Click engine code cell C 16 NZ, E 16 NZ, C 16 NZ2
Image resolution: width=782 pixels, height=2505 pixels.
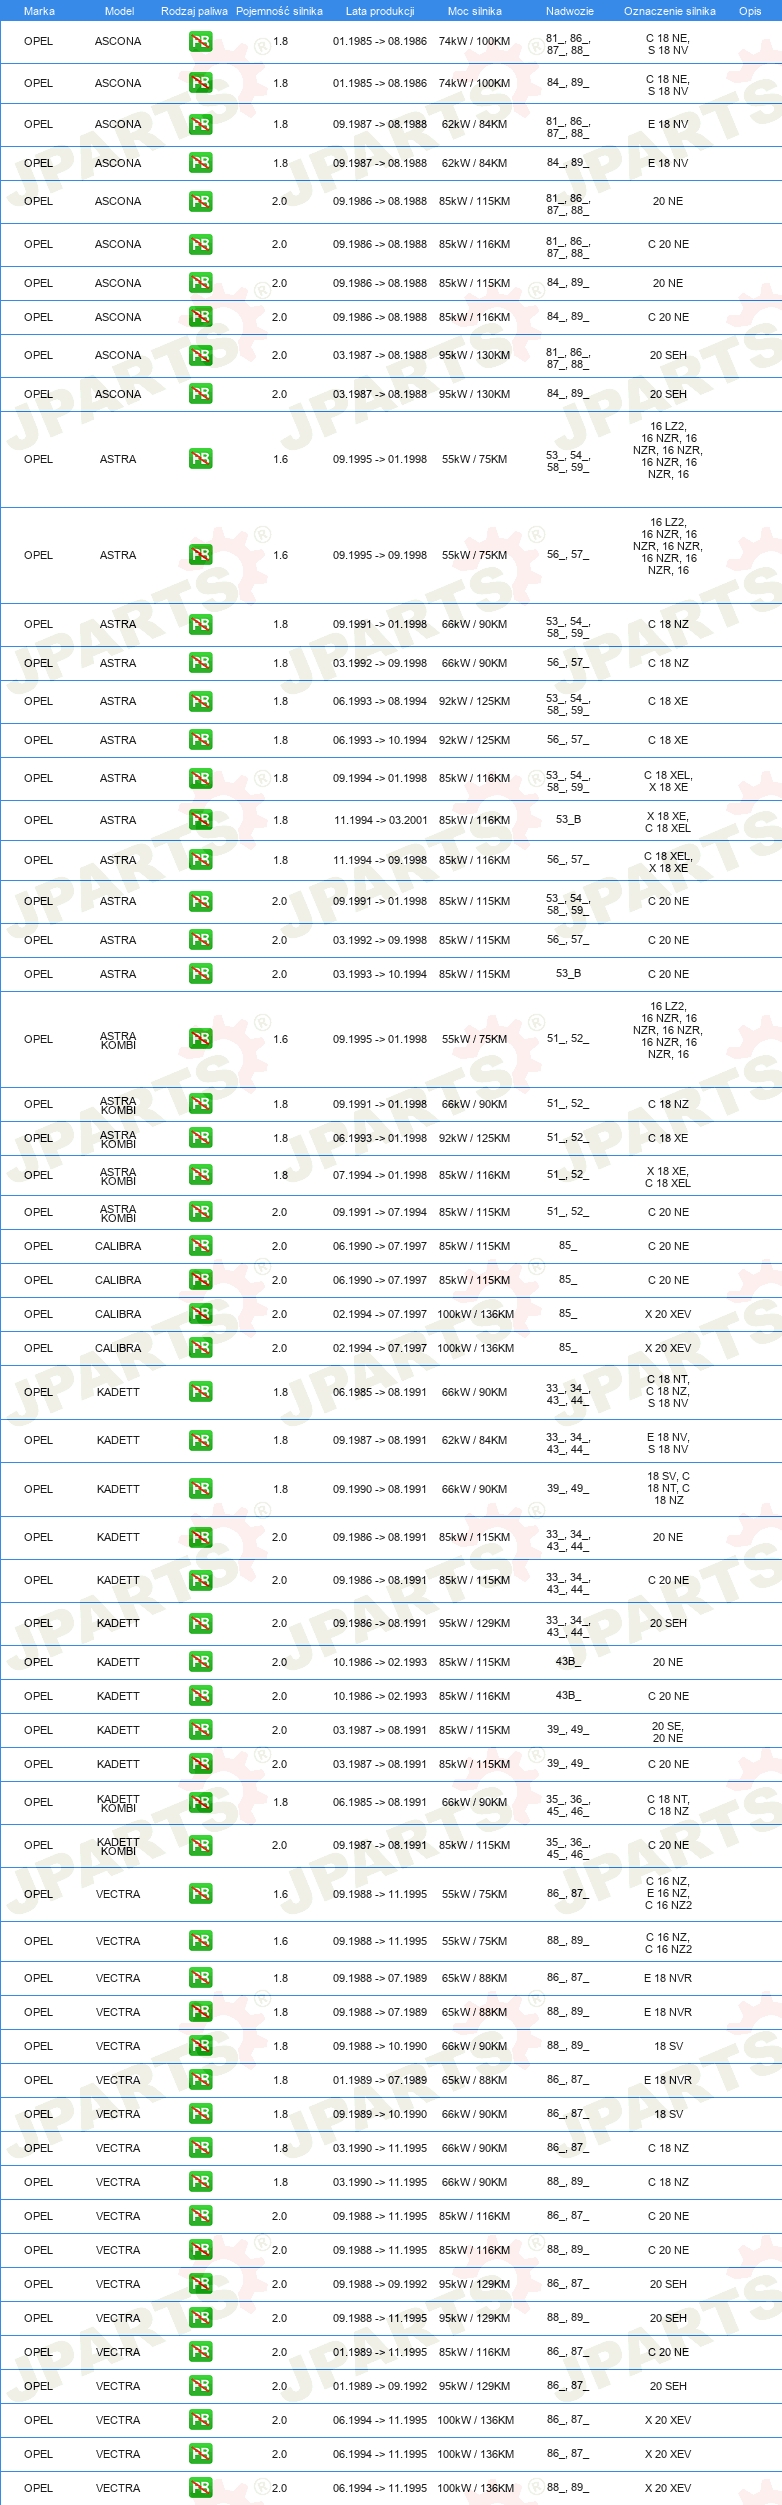pyautogui.click(x=668, y=1893)
